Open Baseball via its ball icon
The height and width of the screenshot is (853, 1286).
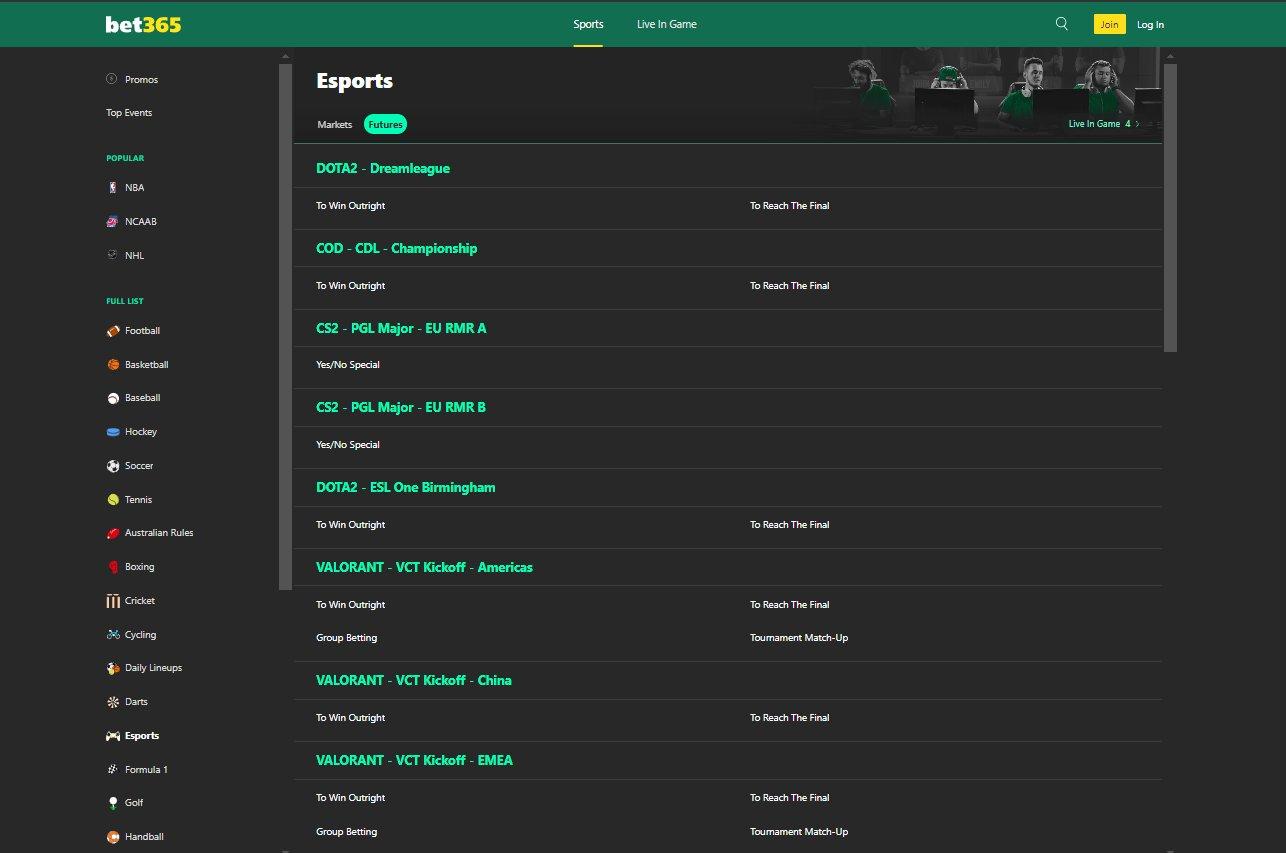tap(113, 398)
